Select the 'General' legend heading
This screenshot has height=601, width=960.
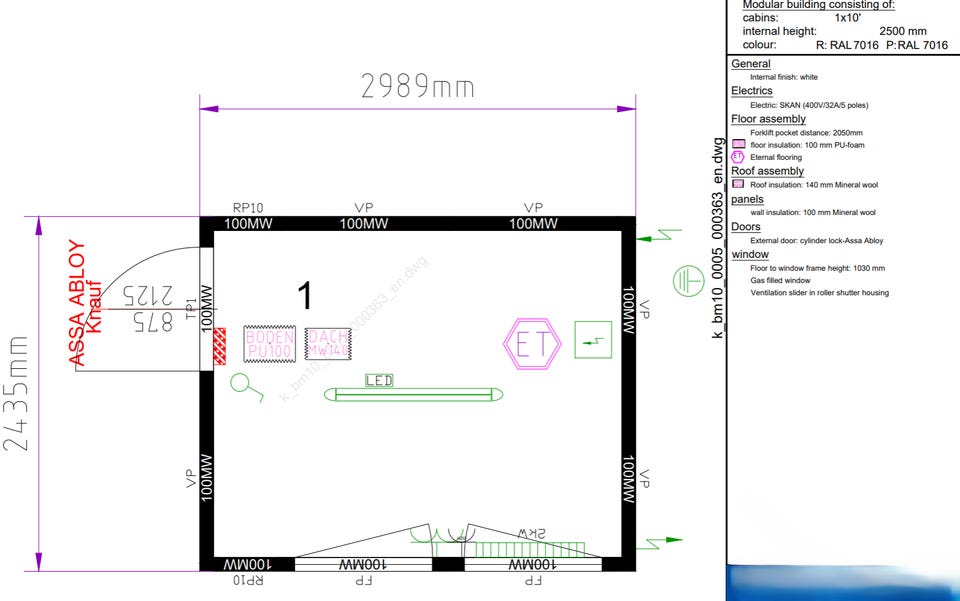[x=751, y=64]
